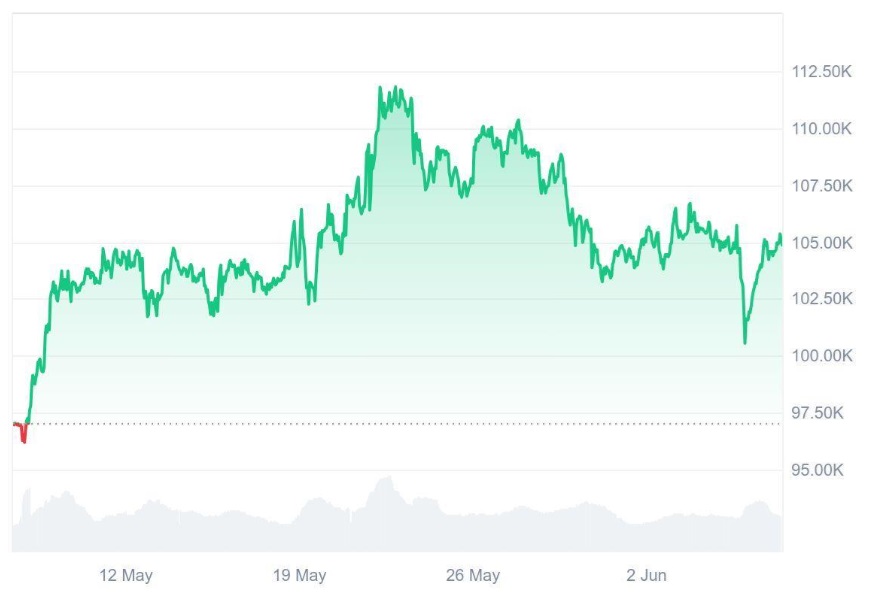This screenshot has width=881, height=600.
Task: Click the dotted opening-price baseline
Action: (400, 424)
